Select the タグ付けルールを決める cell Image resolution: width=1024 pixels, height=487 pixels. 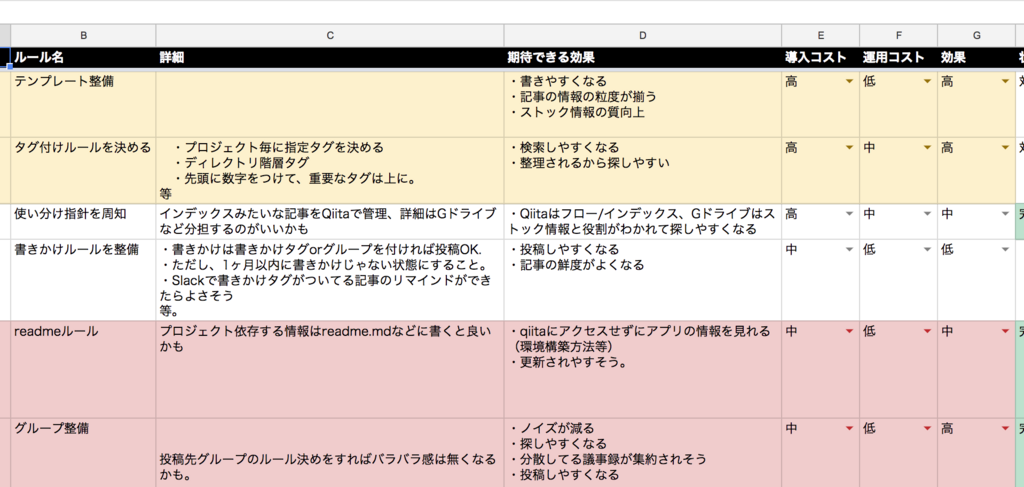coord(83,170)
